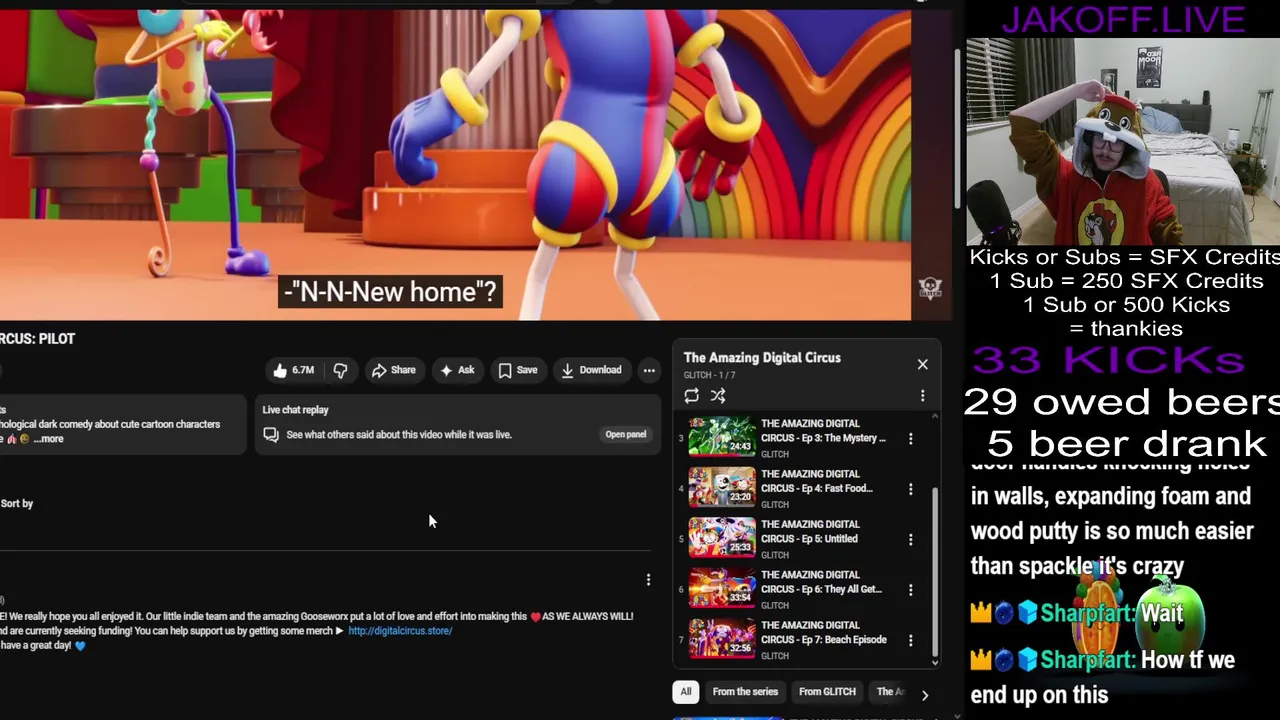This screenshot has height=720, width=1280.
Task: Click the Ask button
Action: point(456,370)
